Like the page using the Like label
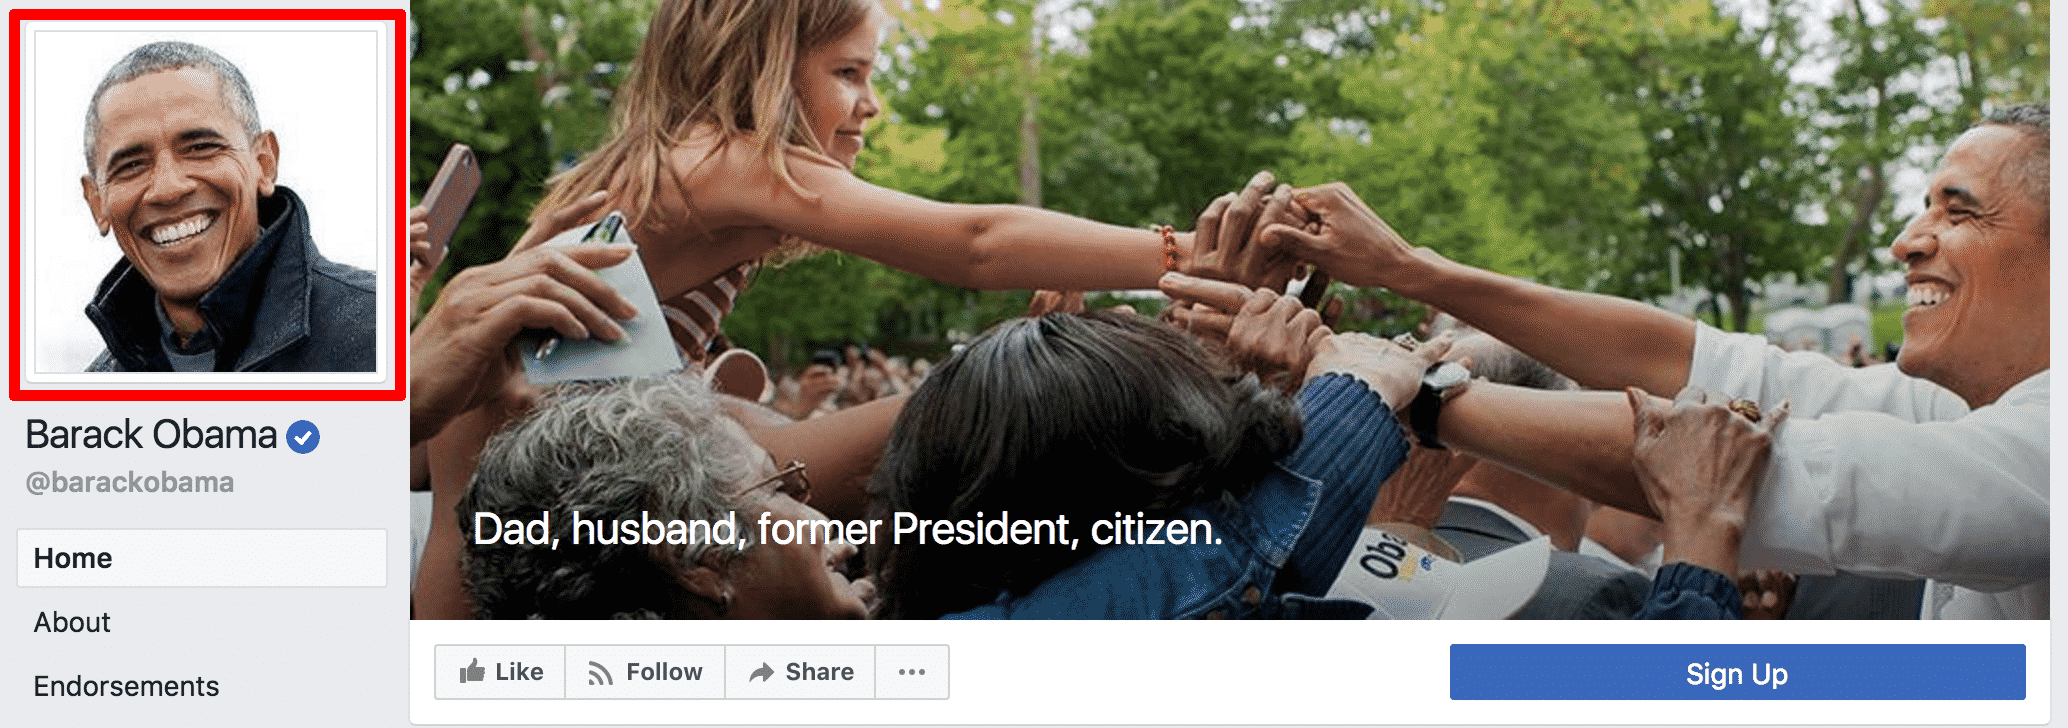This screenshot has width=2068, height=728. click(519, 672)
